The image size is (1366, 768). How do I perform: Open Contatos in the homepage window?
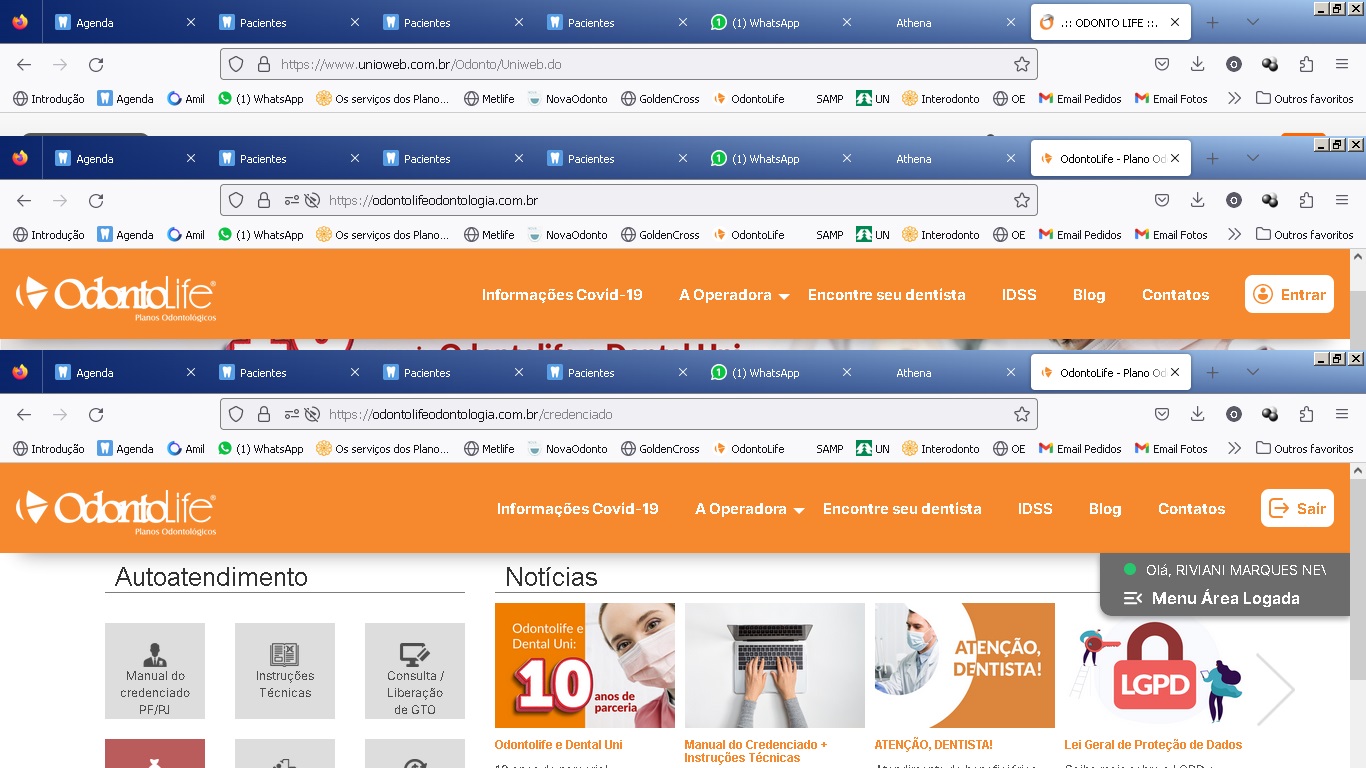[x=1176, y=295]
